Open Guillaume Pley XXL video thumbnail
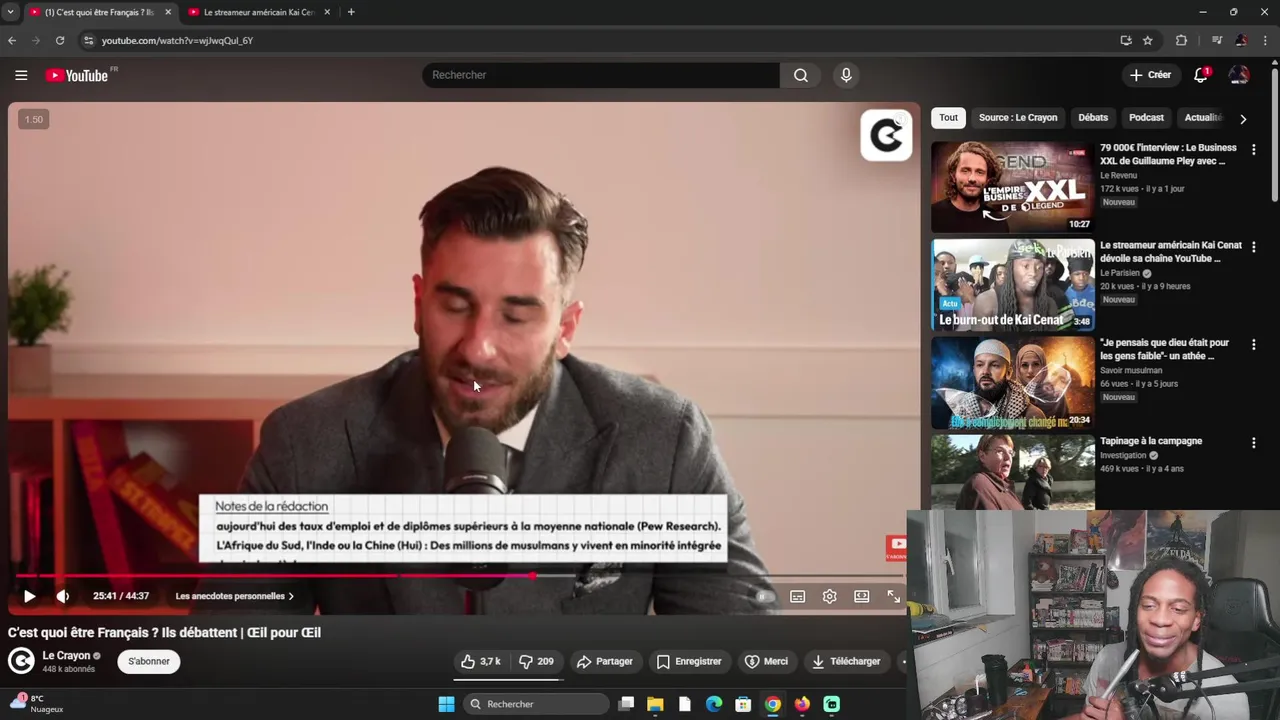Viewport: 1280px width, 720px height. coord(1013,187)
